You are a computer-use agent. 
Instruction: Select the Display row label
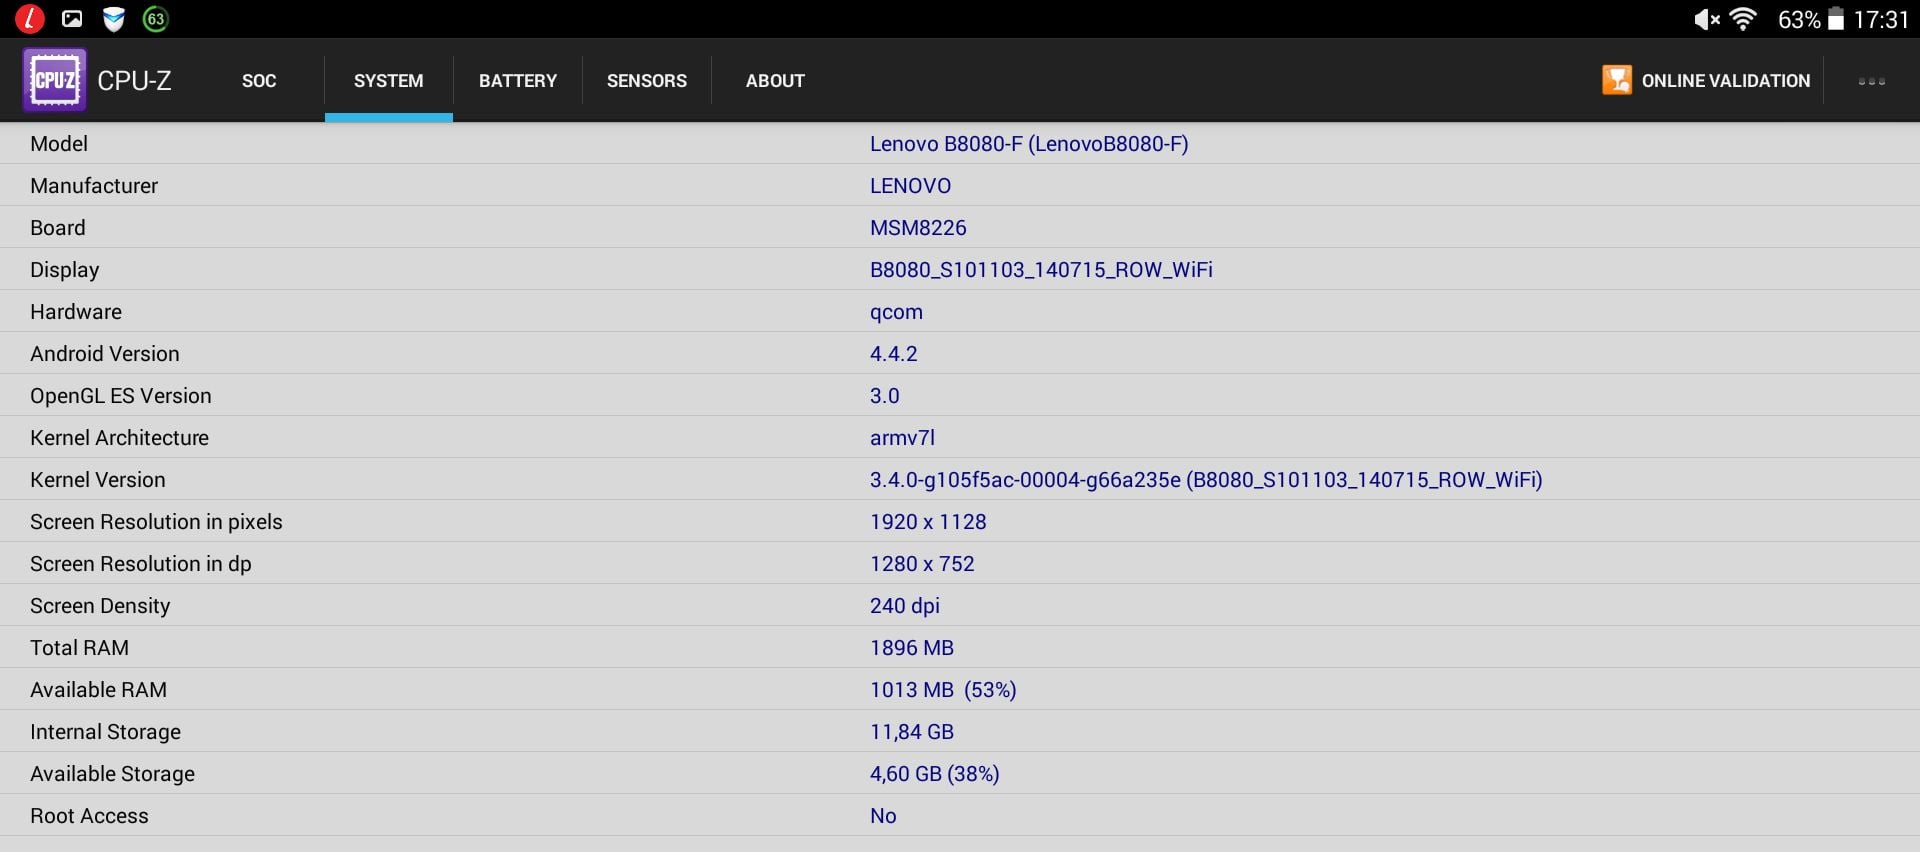click(65, 269)
